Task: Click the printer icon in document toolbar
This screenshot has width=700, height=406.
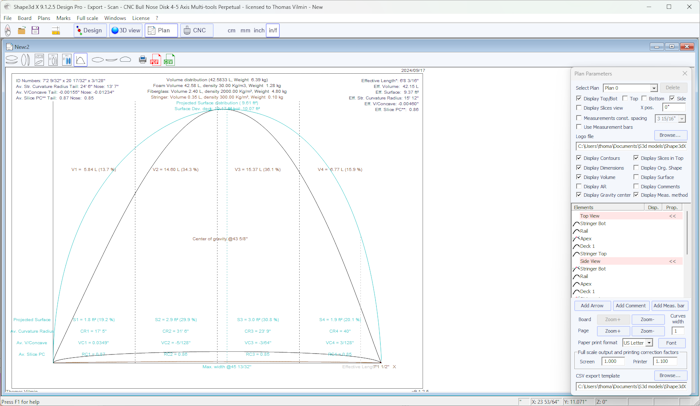Action: (x=143, y=60)
